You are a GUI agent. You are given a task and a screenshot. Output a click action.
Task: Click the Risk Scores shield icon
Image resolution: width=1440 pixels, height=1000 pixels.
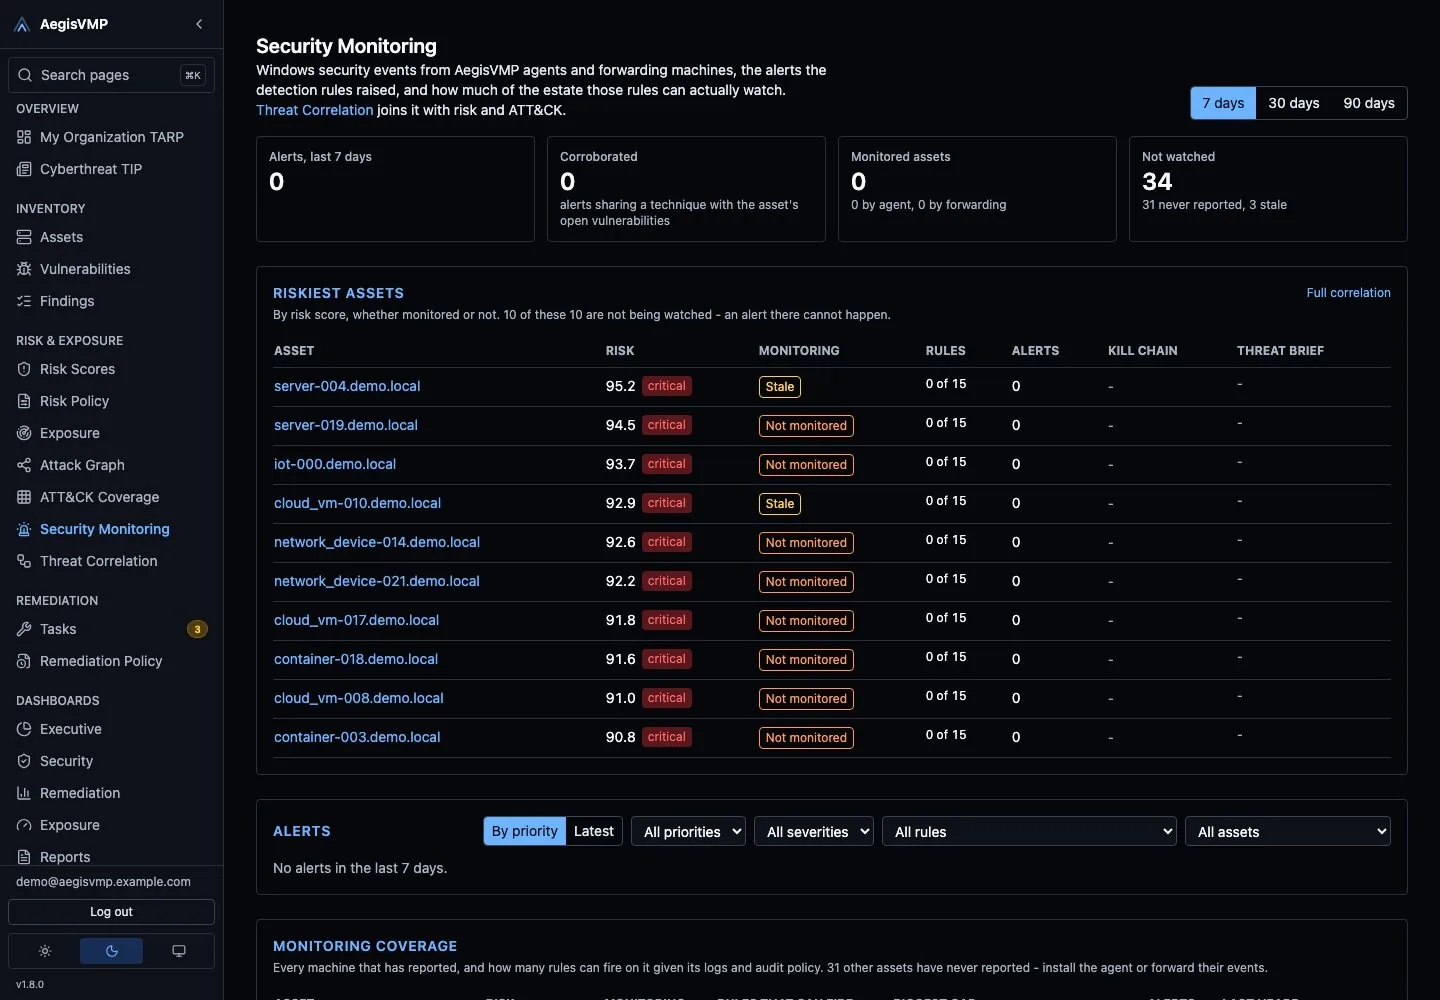[x=24, y=369]
